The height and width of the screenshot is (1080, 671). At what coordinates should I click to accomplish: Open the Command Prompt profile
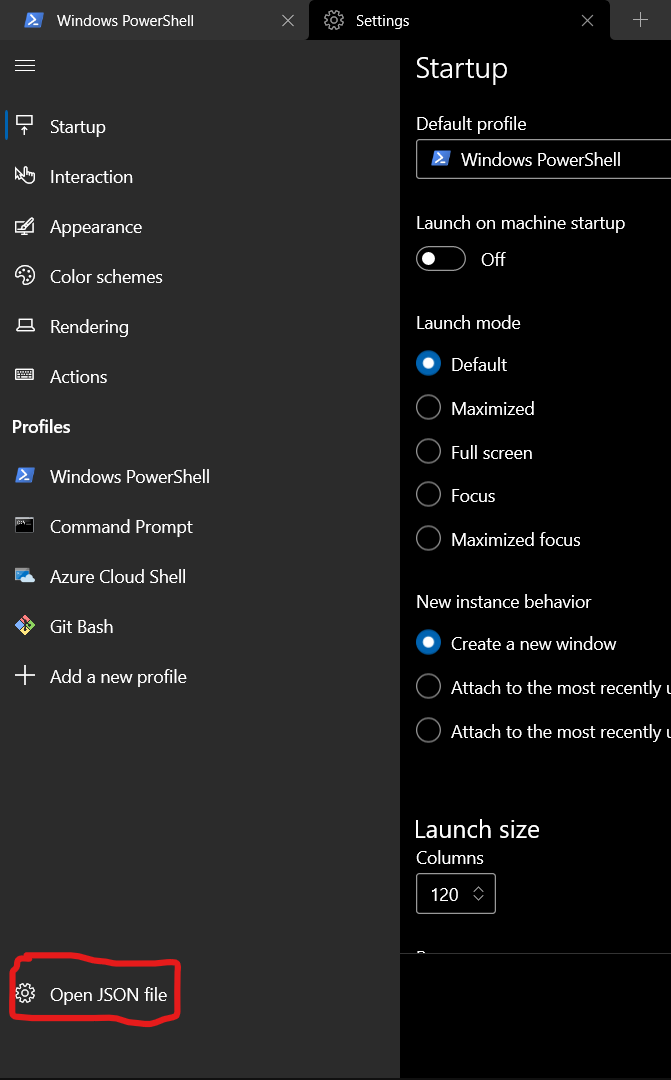pos(121,527)
